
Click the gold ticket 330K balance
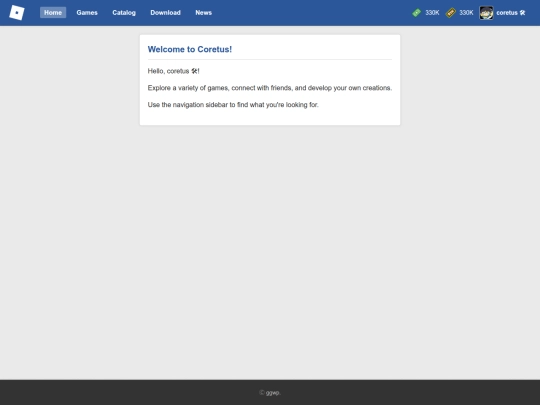pyautogui.click(x=466, y=13)
